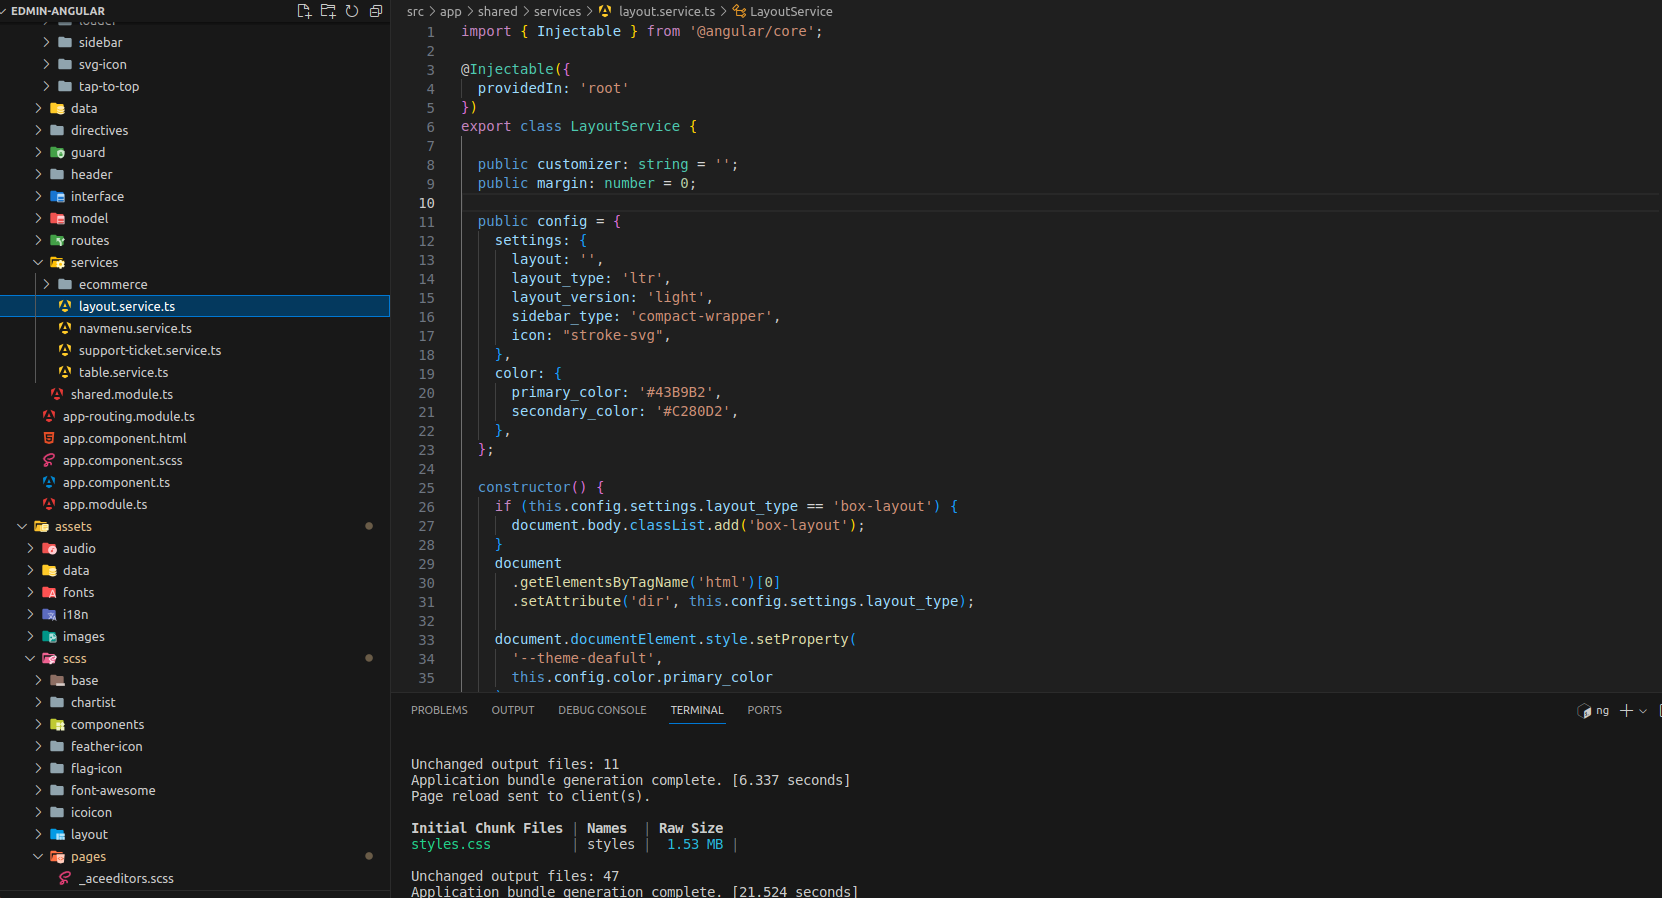Screen dimensions: 1662x898
Task: Refresh the Explorer file tree
Action: click(352, 11)
